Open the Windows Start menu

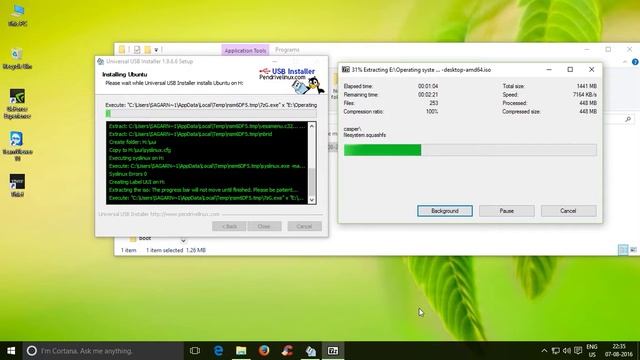pyautogui.click(x=11, y=351)
